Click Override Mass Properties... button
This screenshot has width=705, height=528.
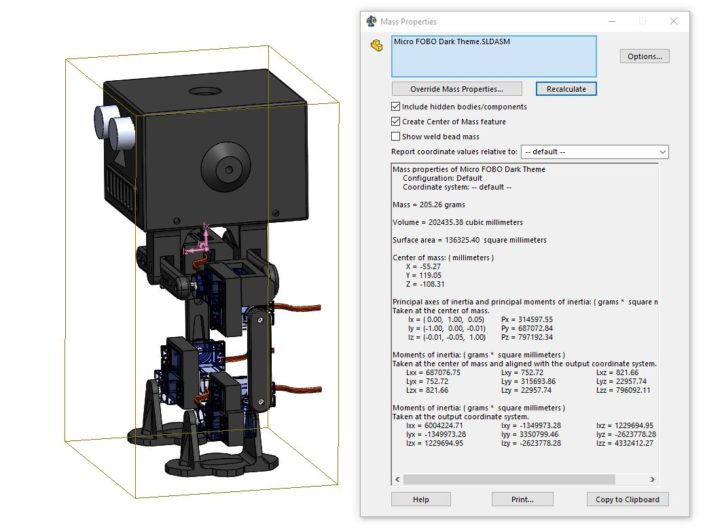point(457,89)
